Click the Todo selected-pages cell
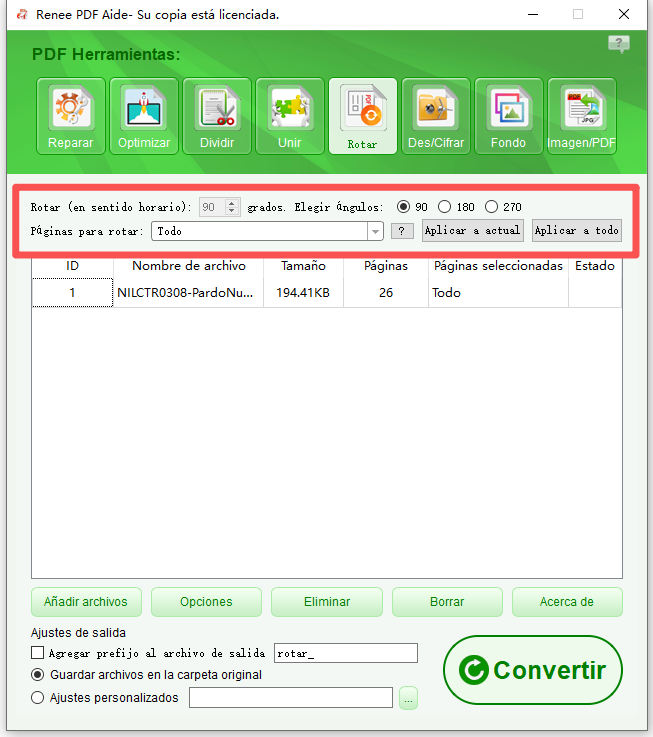653x737 pixels. click(x=498, y=293)
